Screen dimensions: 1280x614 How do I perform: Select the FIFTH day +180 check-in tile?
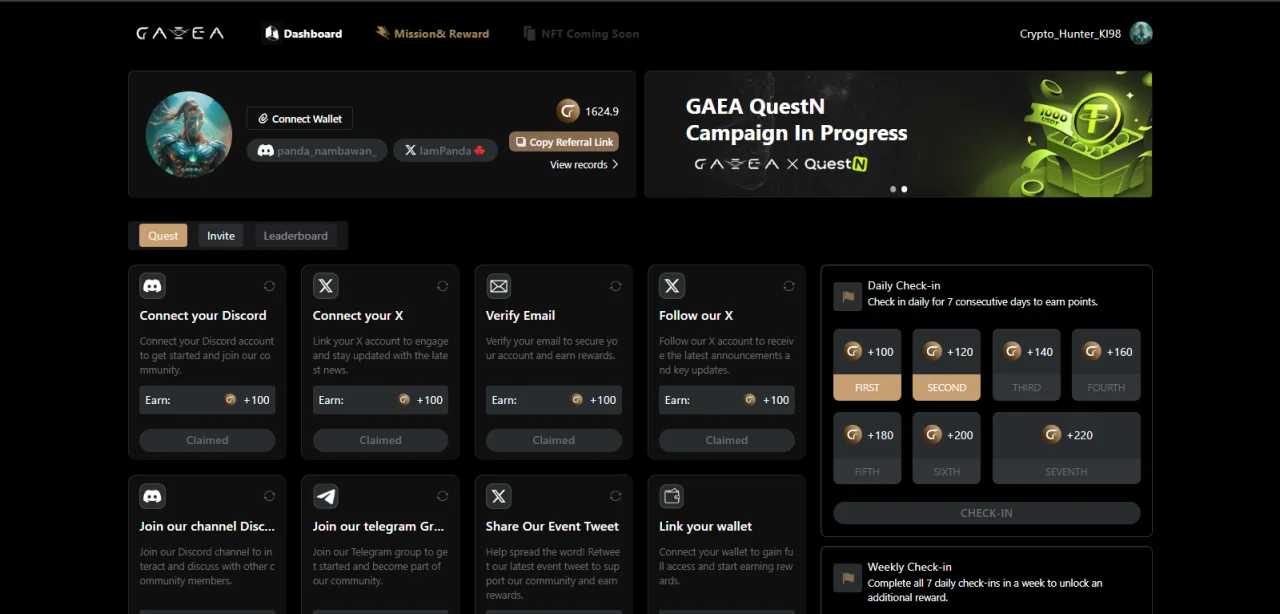click(867, 448)
